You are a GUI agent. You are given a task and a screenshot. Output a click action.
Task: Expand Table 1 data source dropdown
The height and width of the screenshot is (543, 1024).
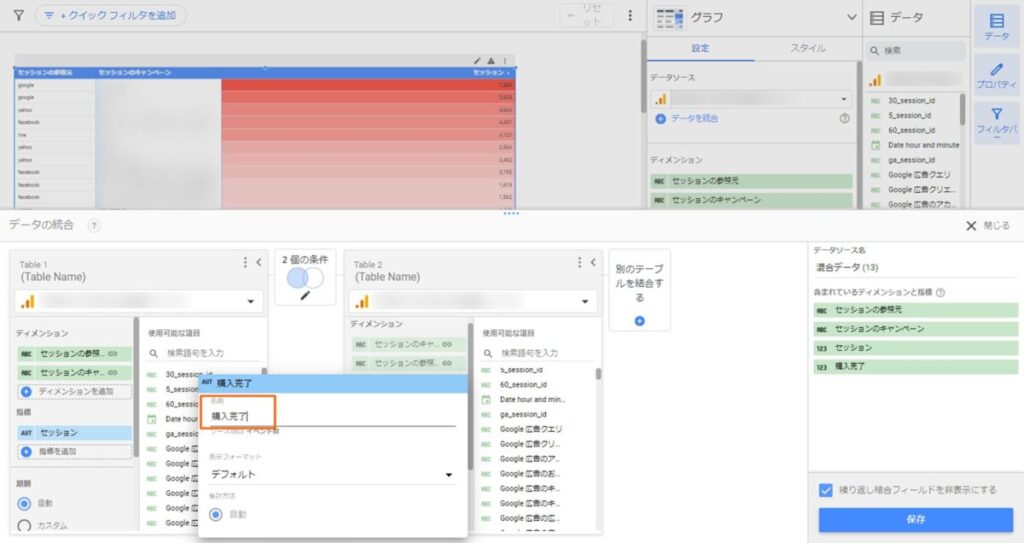(x=249, y=300)
